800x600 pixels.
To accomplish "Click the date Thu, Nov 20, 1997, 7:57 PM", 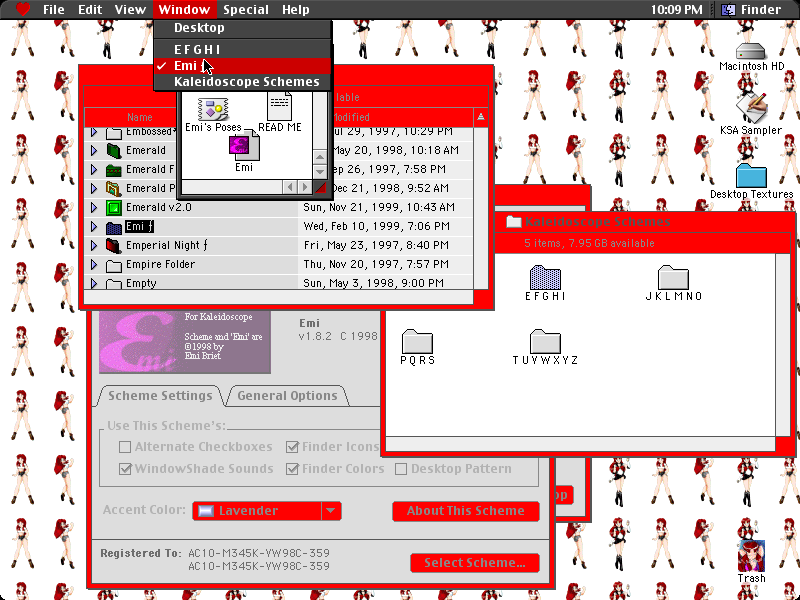I will click(x=376, y=264).
